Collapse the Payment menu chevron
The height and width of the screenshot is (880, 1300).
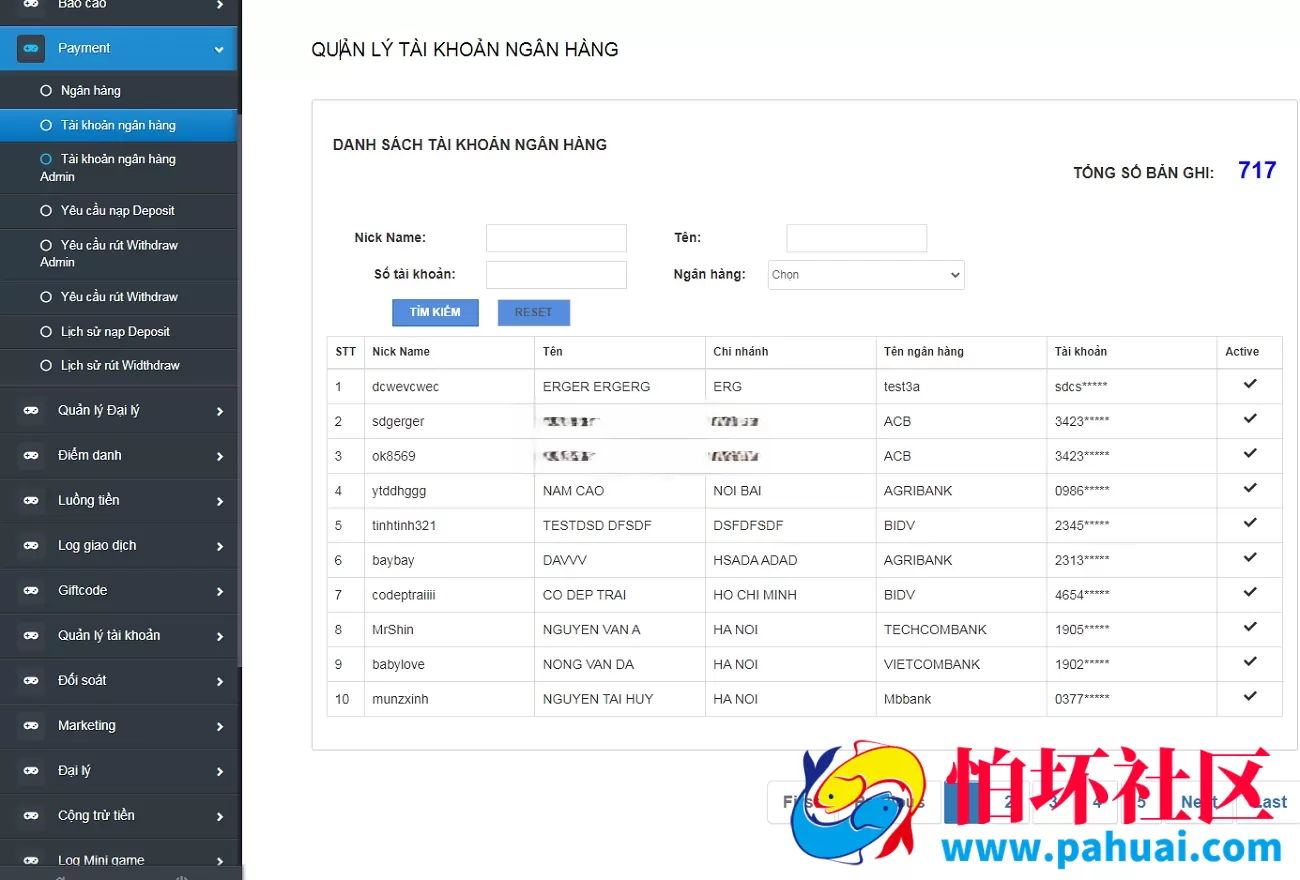pos(219,49)
